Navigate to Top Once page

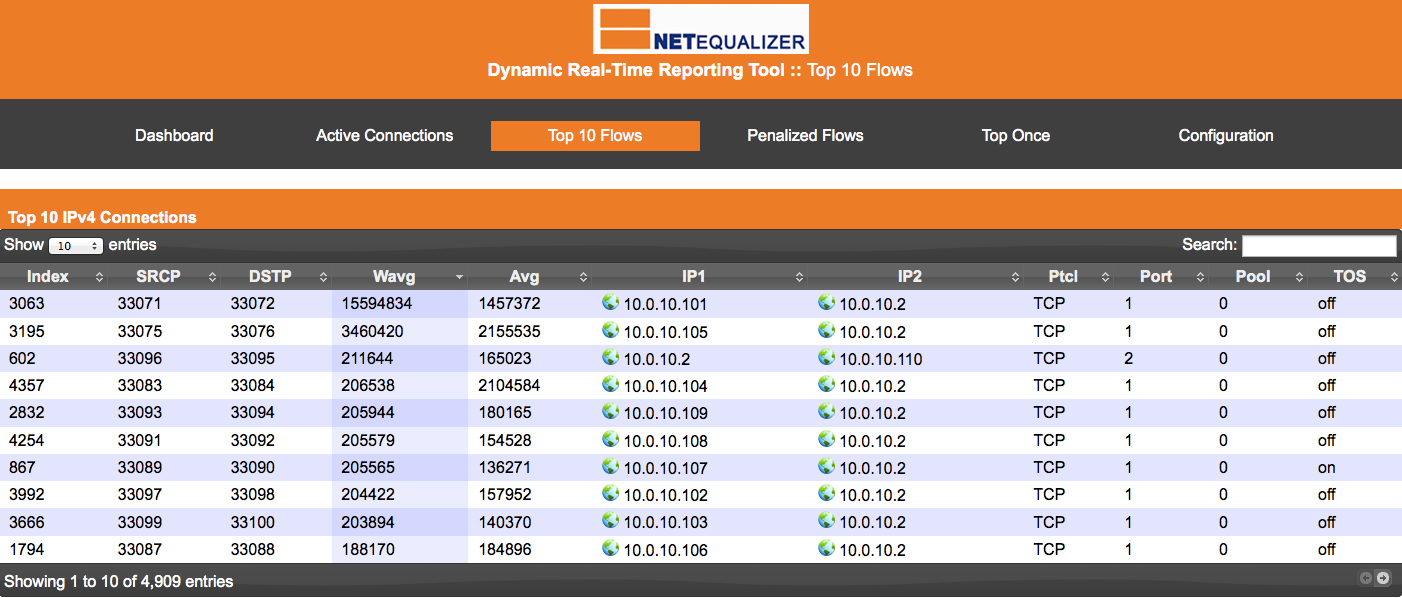coord(1015,136)
